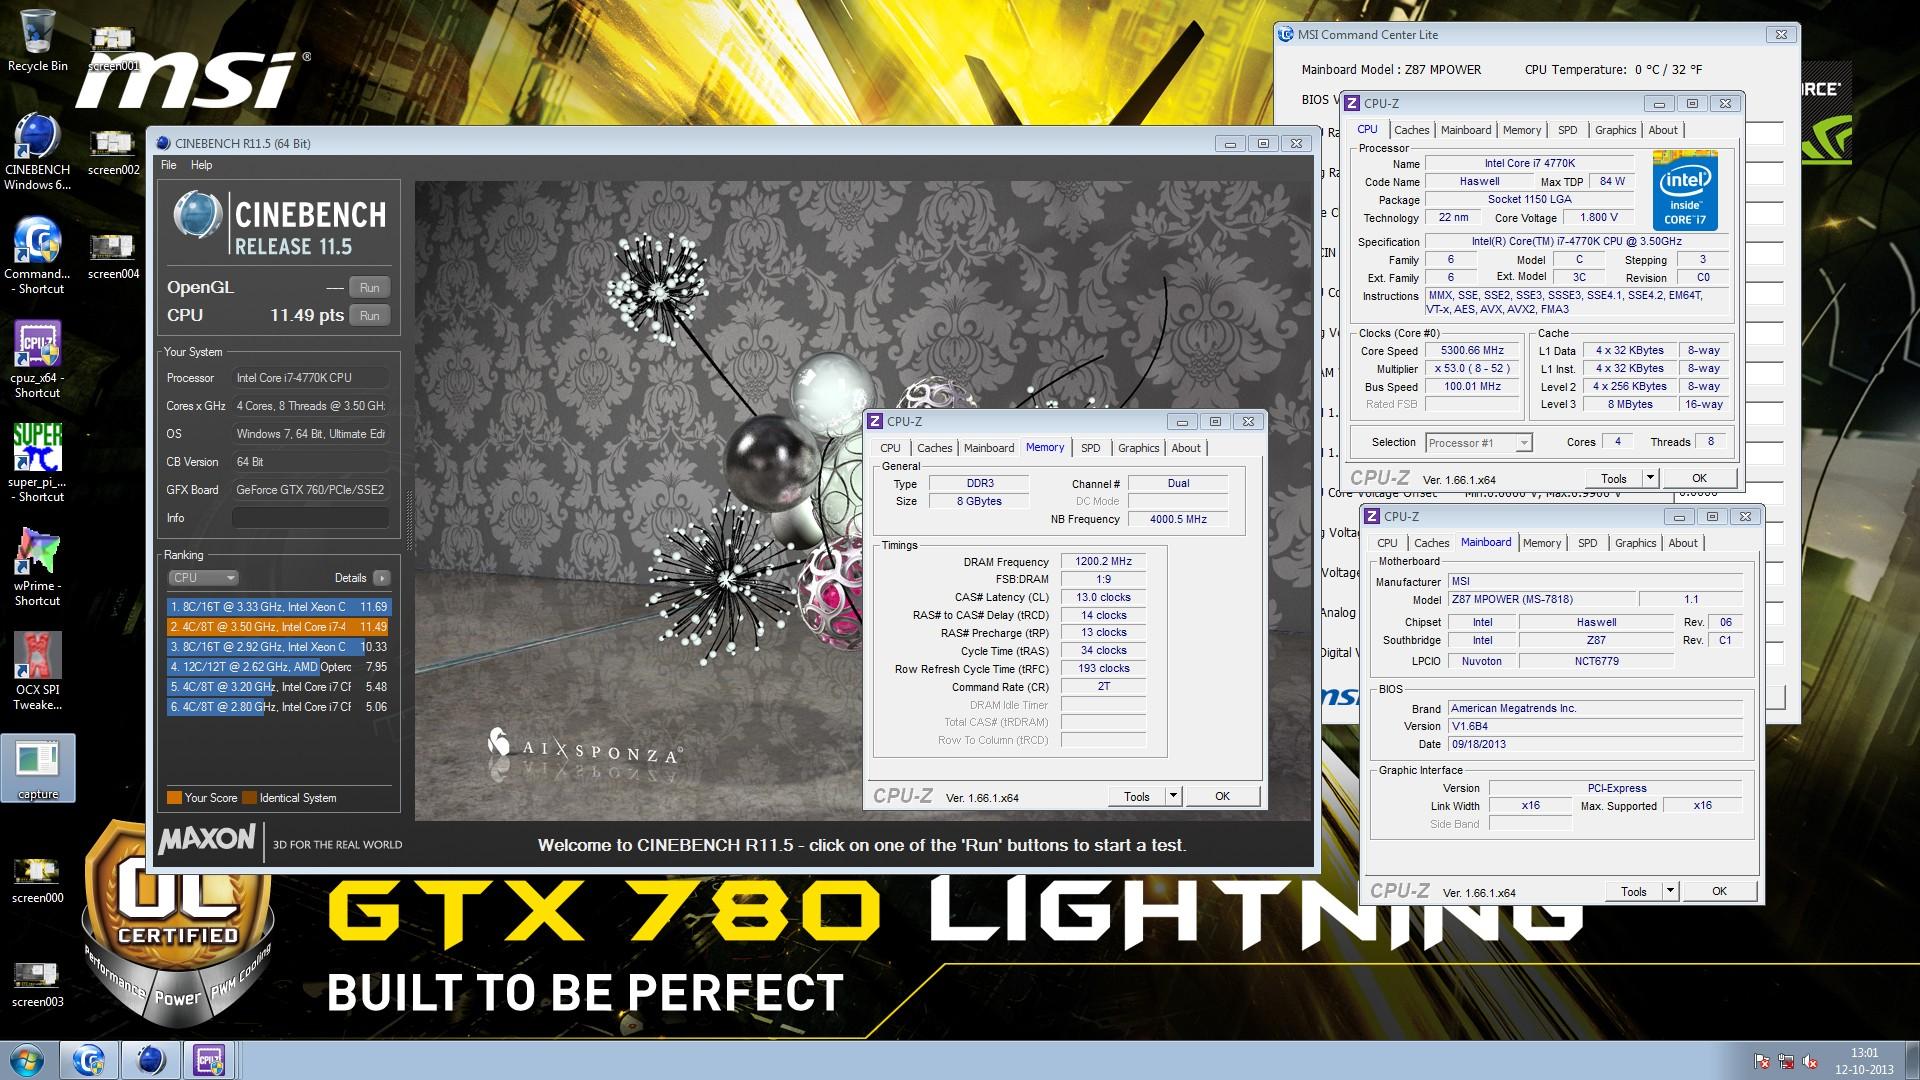The height and width of the screenshot is (1080, 1920).
Task: Switch to SPD tab in CPU-Z Memory window
Action: click(1090, 448)
